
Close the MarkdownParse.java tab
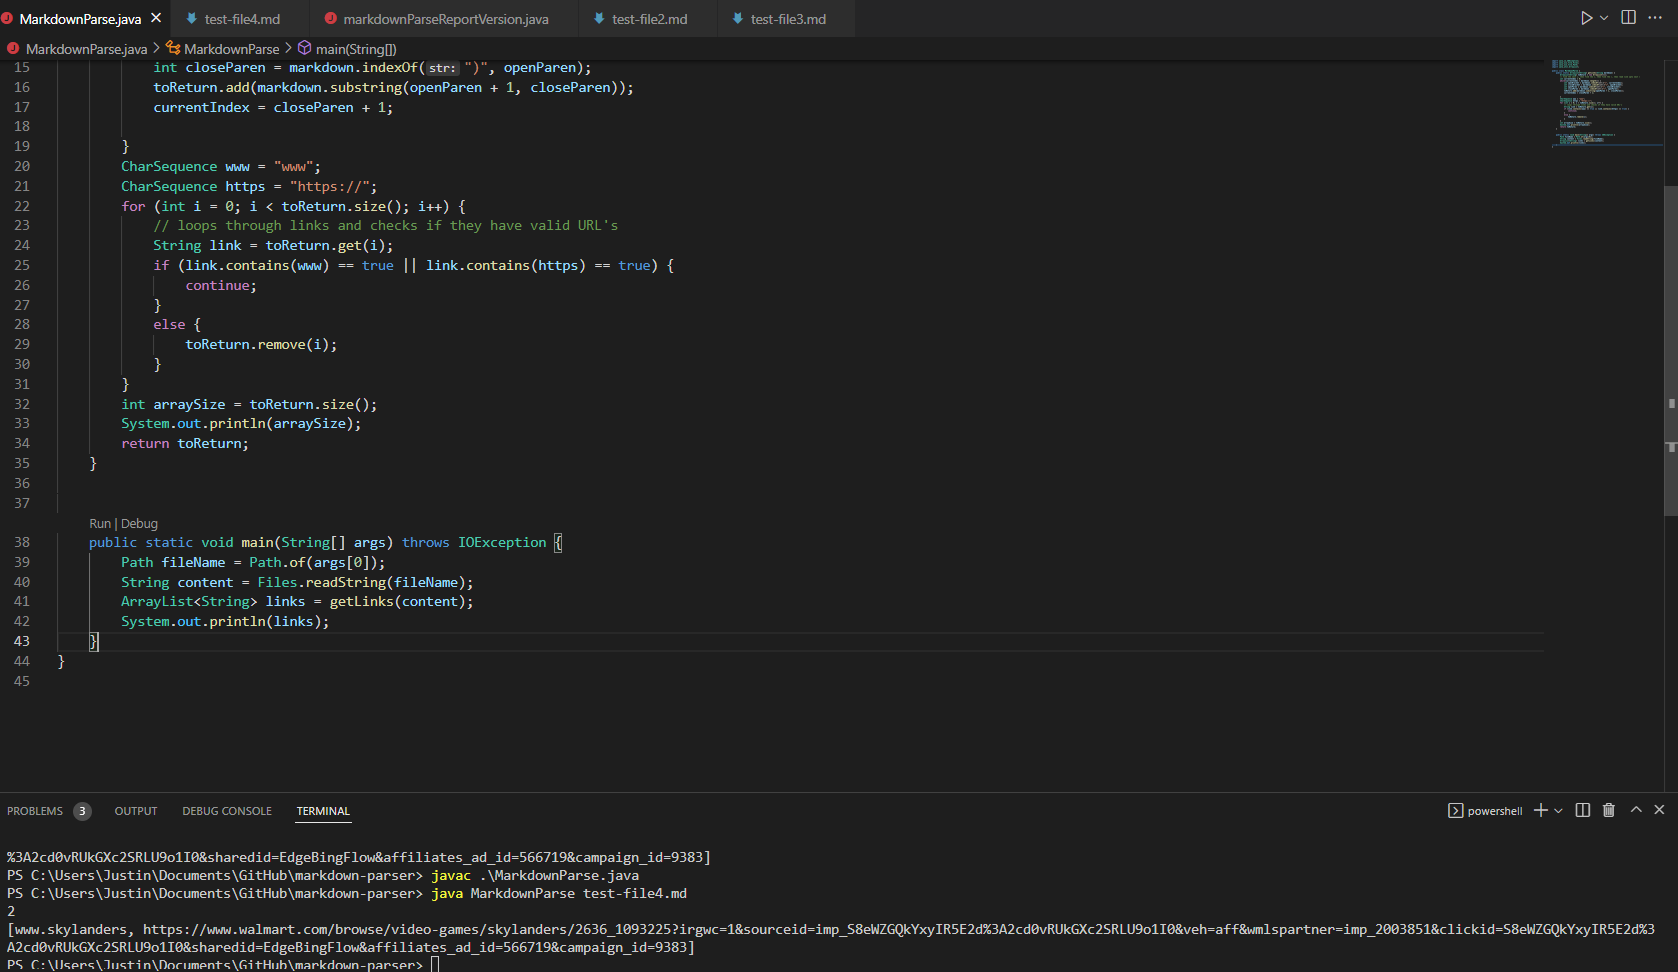click(156, 18)
